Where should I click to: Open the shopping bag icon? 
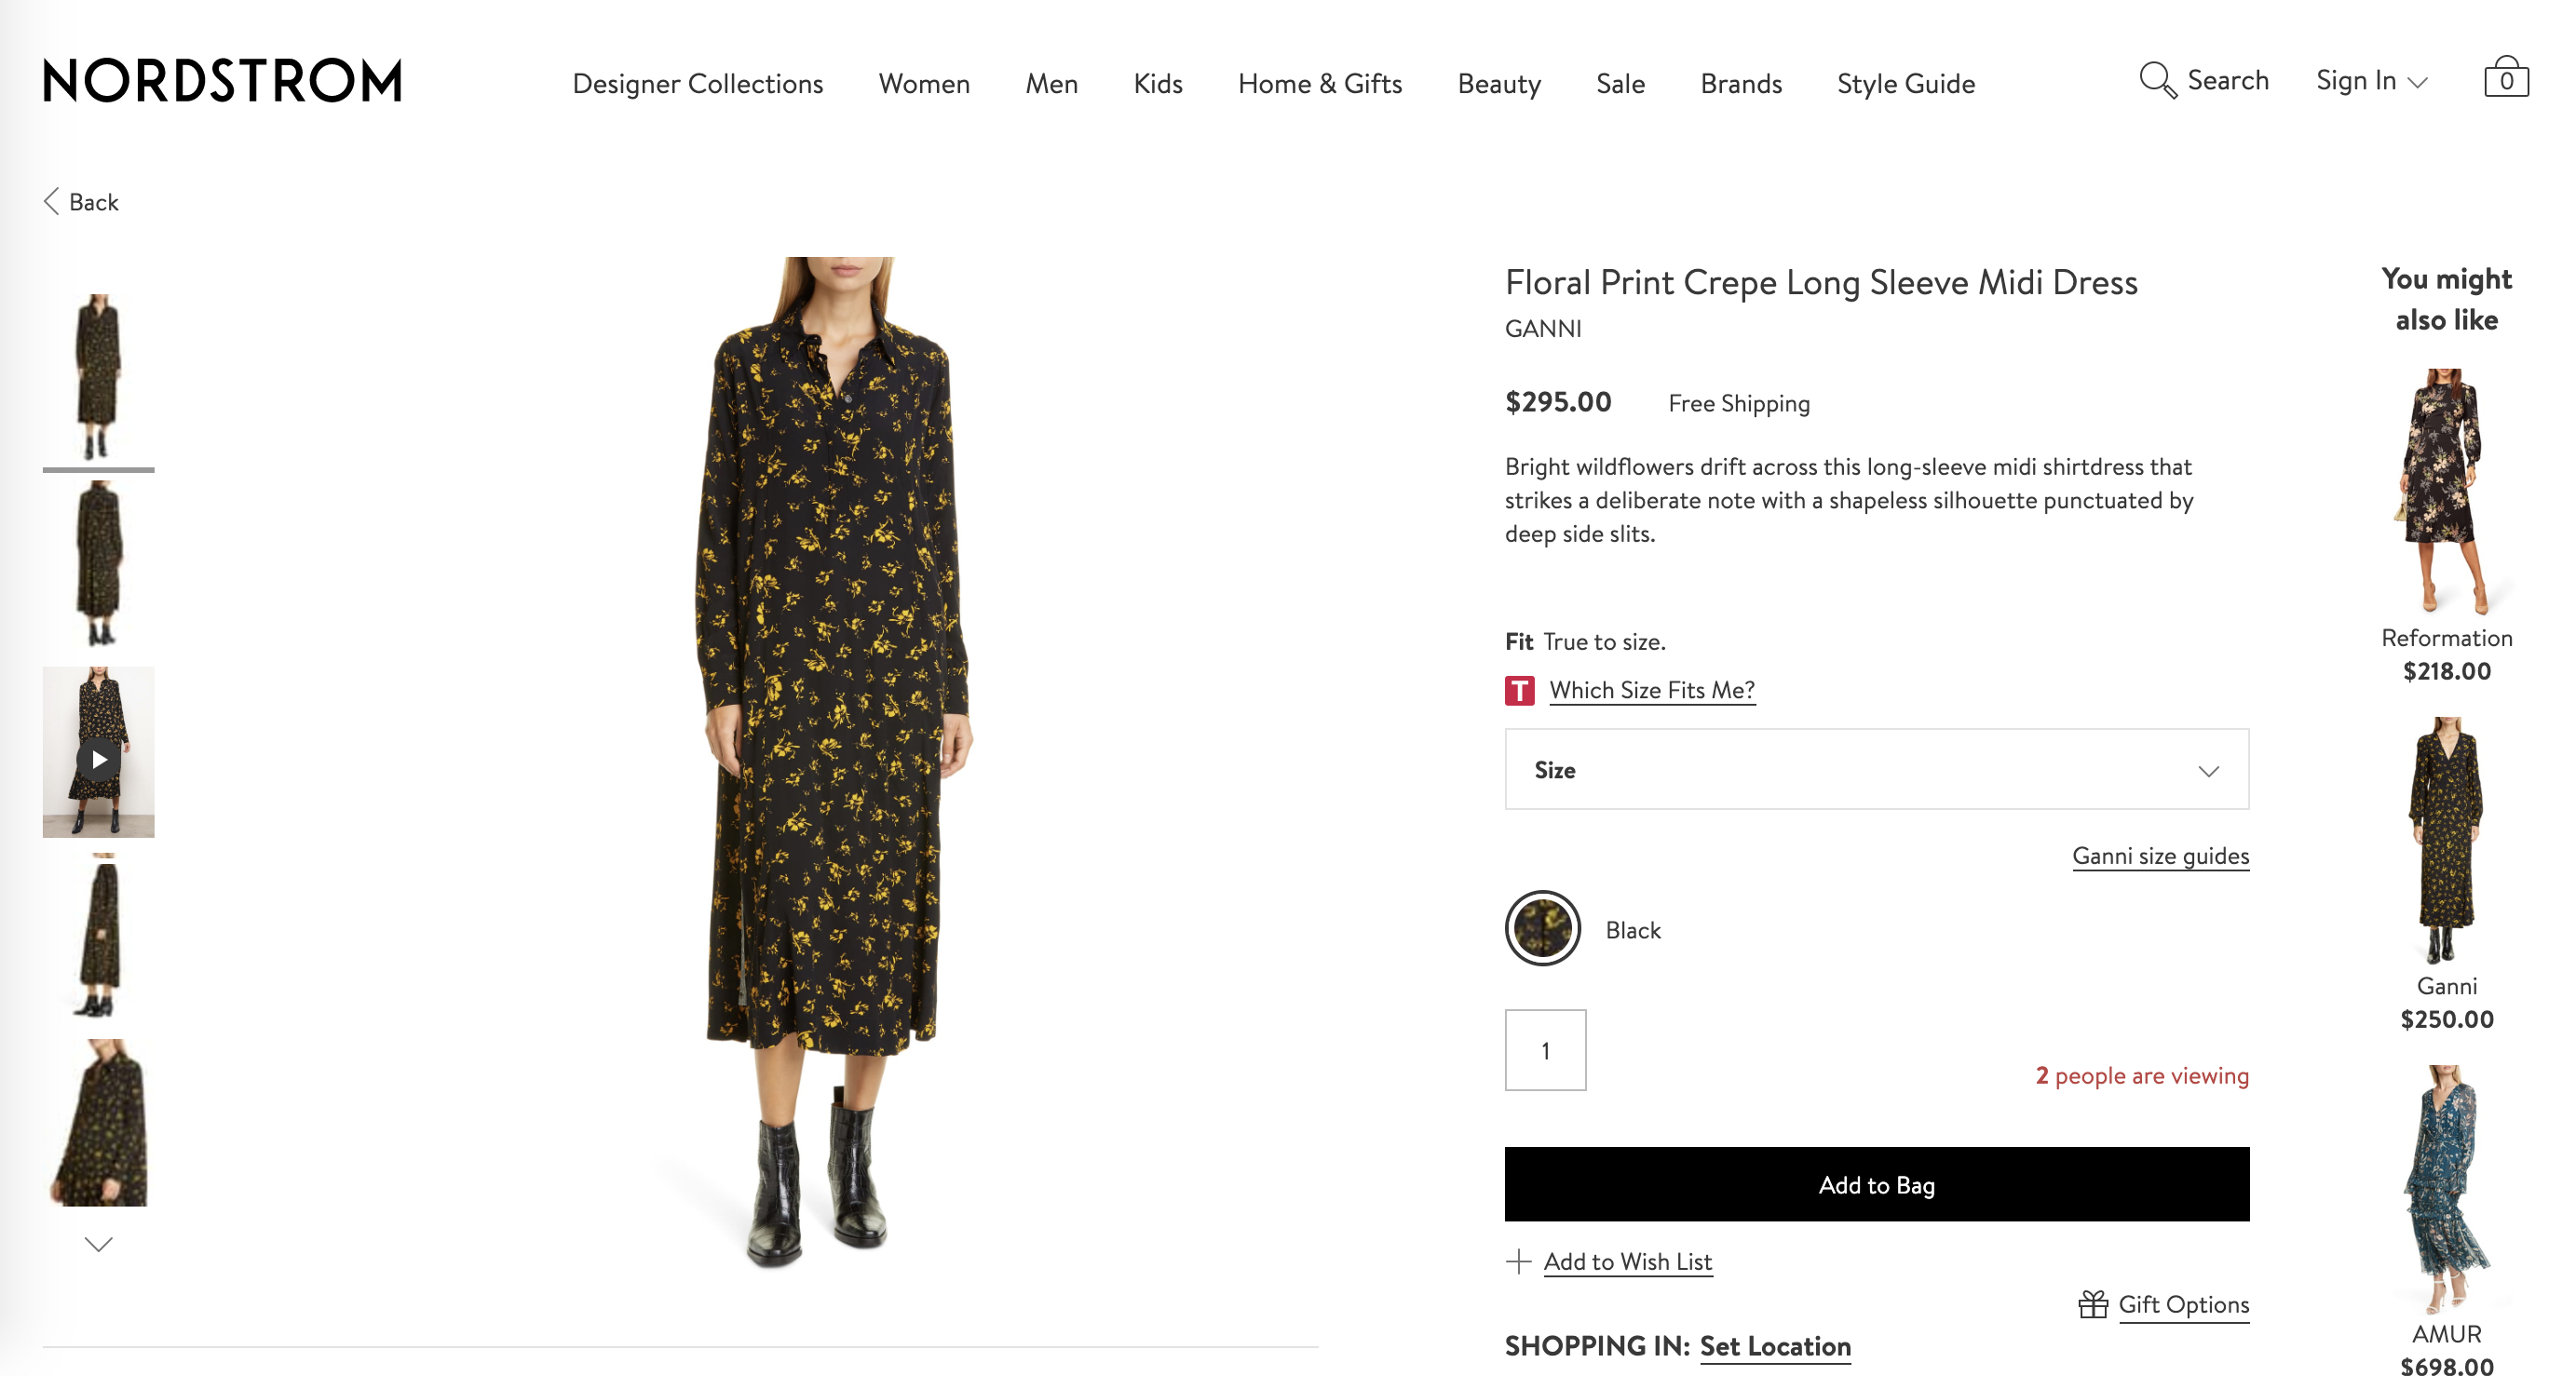[x=2505, y=78]
